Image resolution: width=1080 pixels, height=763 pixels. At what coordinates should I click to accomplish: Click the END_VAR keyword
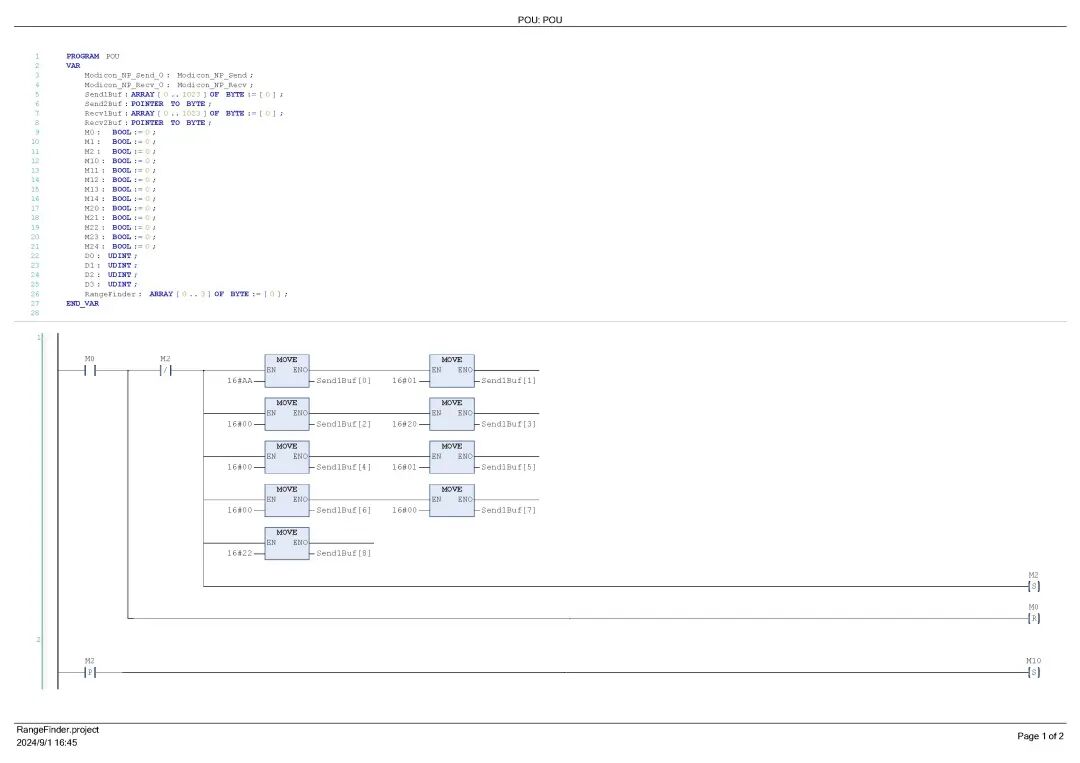click(x=83, y=304)
